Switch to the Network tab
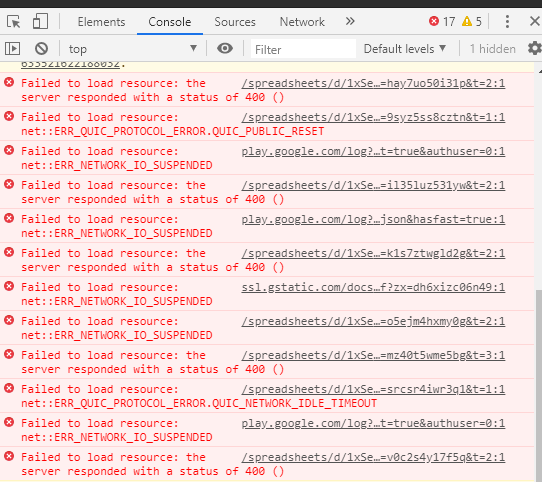 click(302, 22)
